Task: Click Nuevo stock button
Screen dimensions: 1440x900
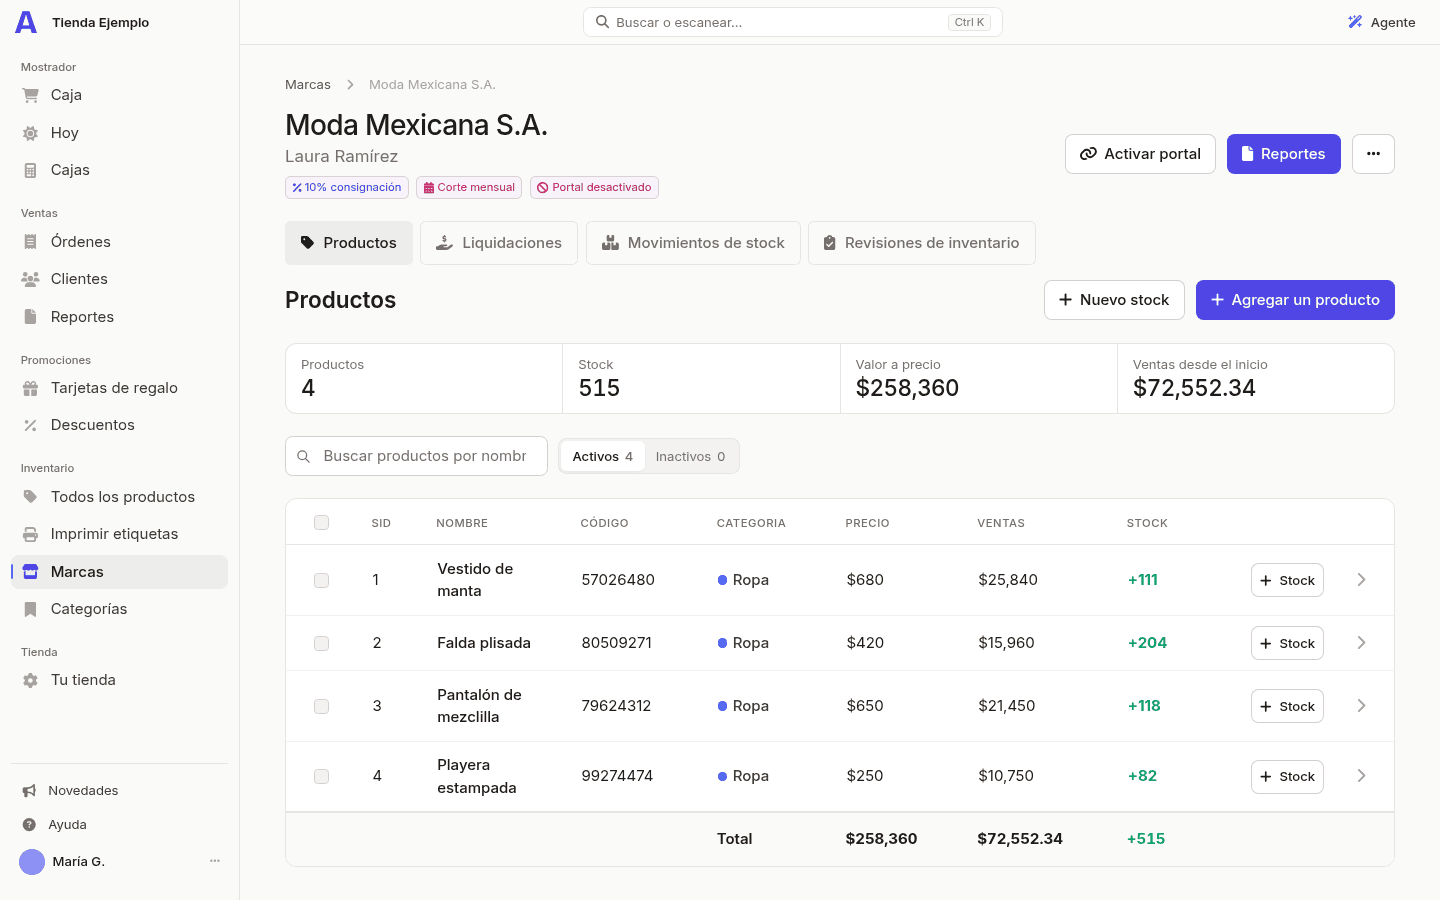Action: click(x=1114, y=300)
